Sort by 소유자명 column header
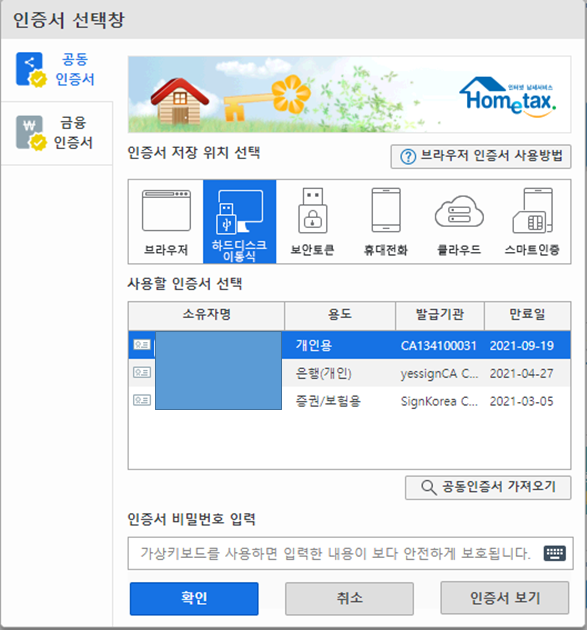Screen dimensions: 587x630 click(207, 316)
